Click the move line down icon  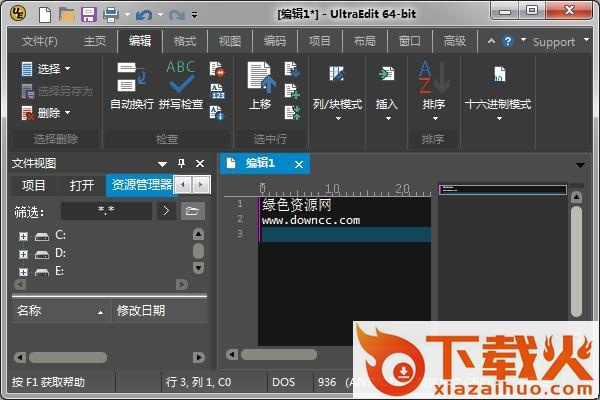tap(292, 69)
